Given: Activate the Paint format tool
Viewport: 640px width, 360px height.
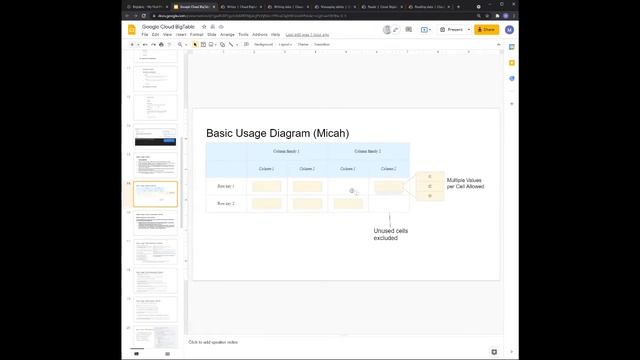Looking at the screenshot, I should pos(169,44).
